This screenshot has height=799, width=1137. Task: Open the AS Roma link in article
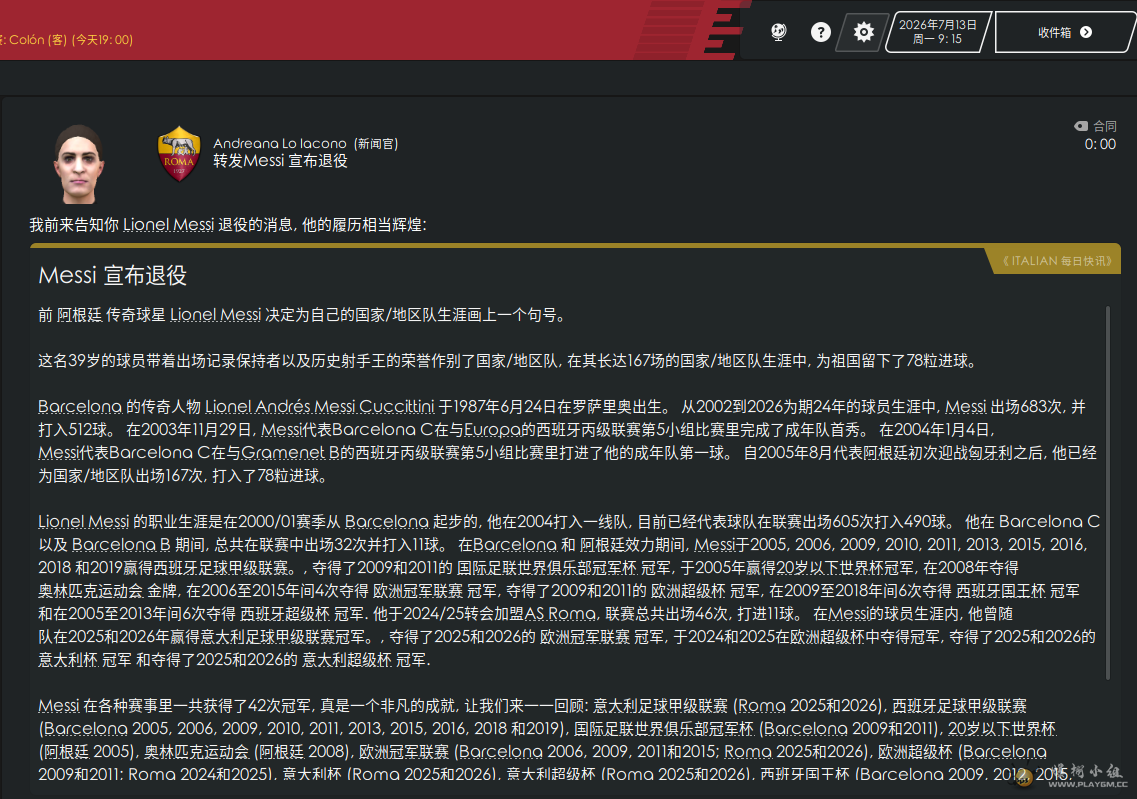click(x=560, y=614)
